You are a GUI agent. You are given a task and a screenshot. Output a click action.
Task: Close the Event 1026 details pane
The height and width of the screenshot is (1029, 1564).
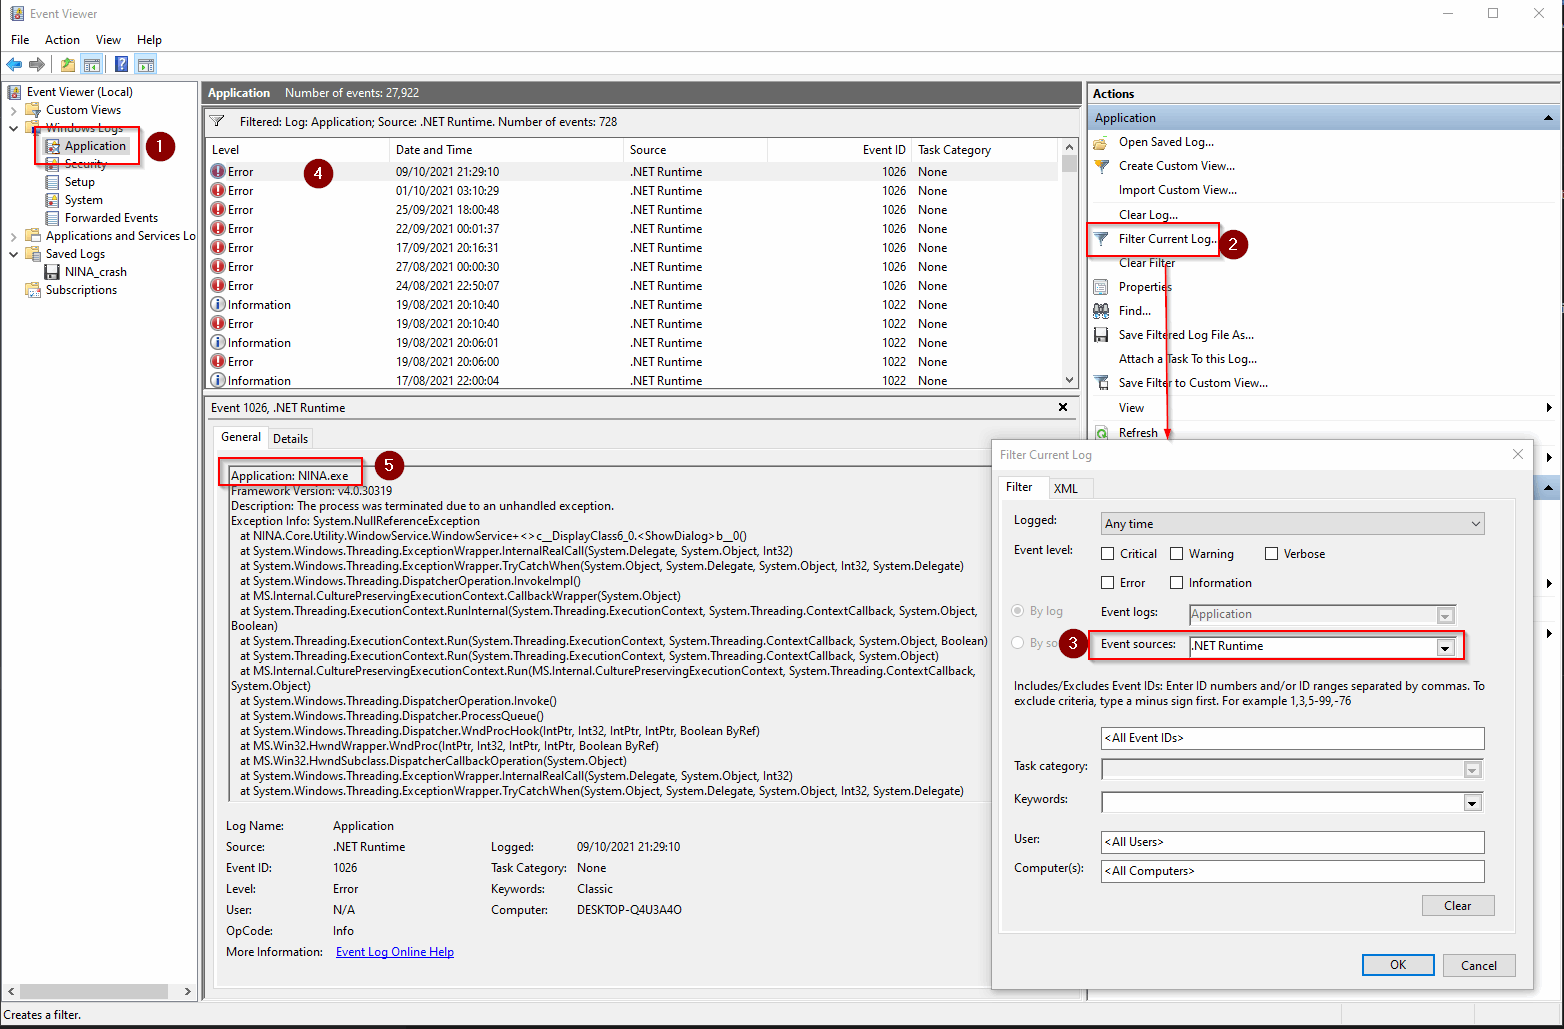tap(1063, 407)
